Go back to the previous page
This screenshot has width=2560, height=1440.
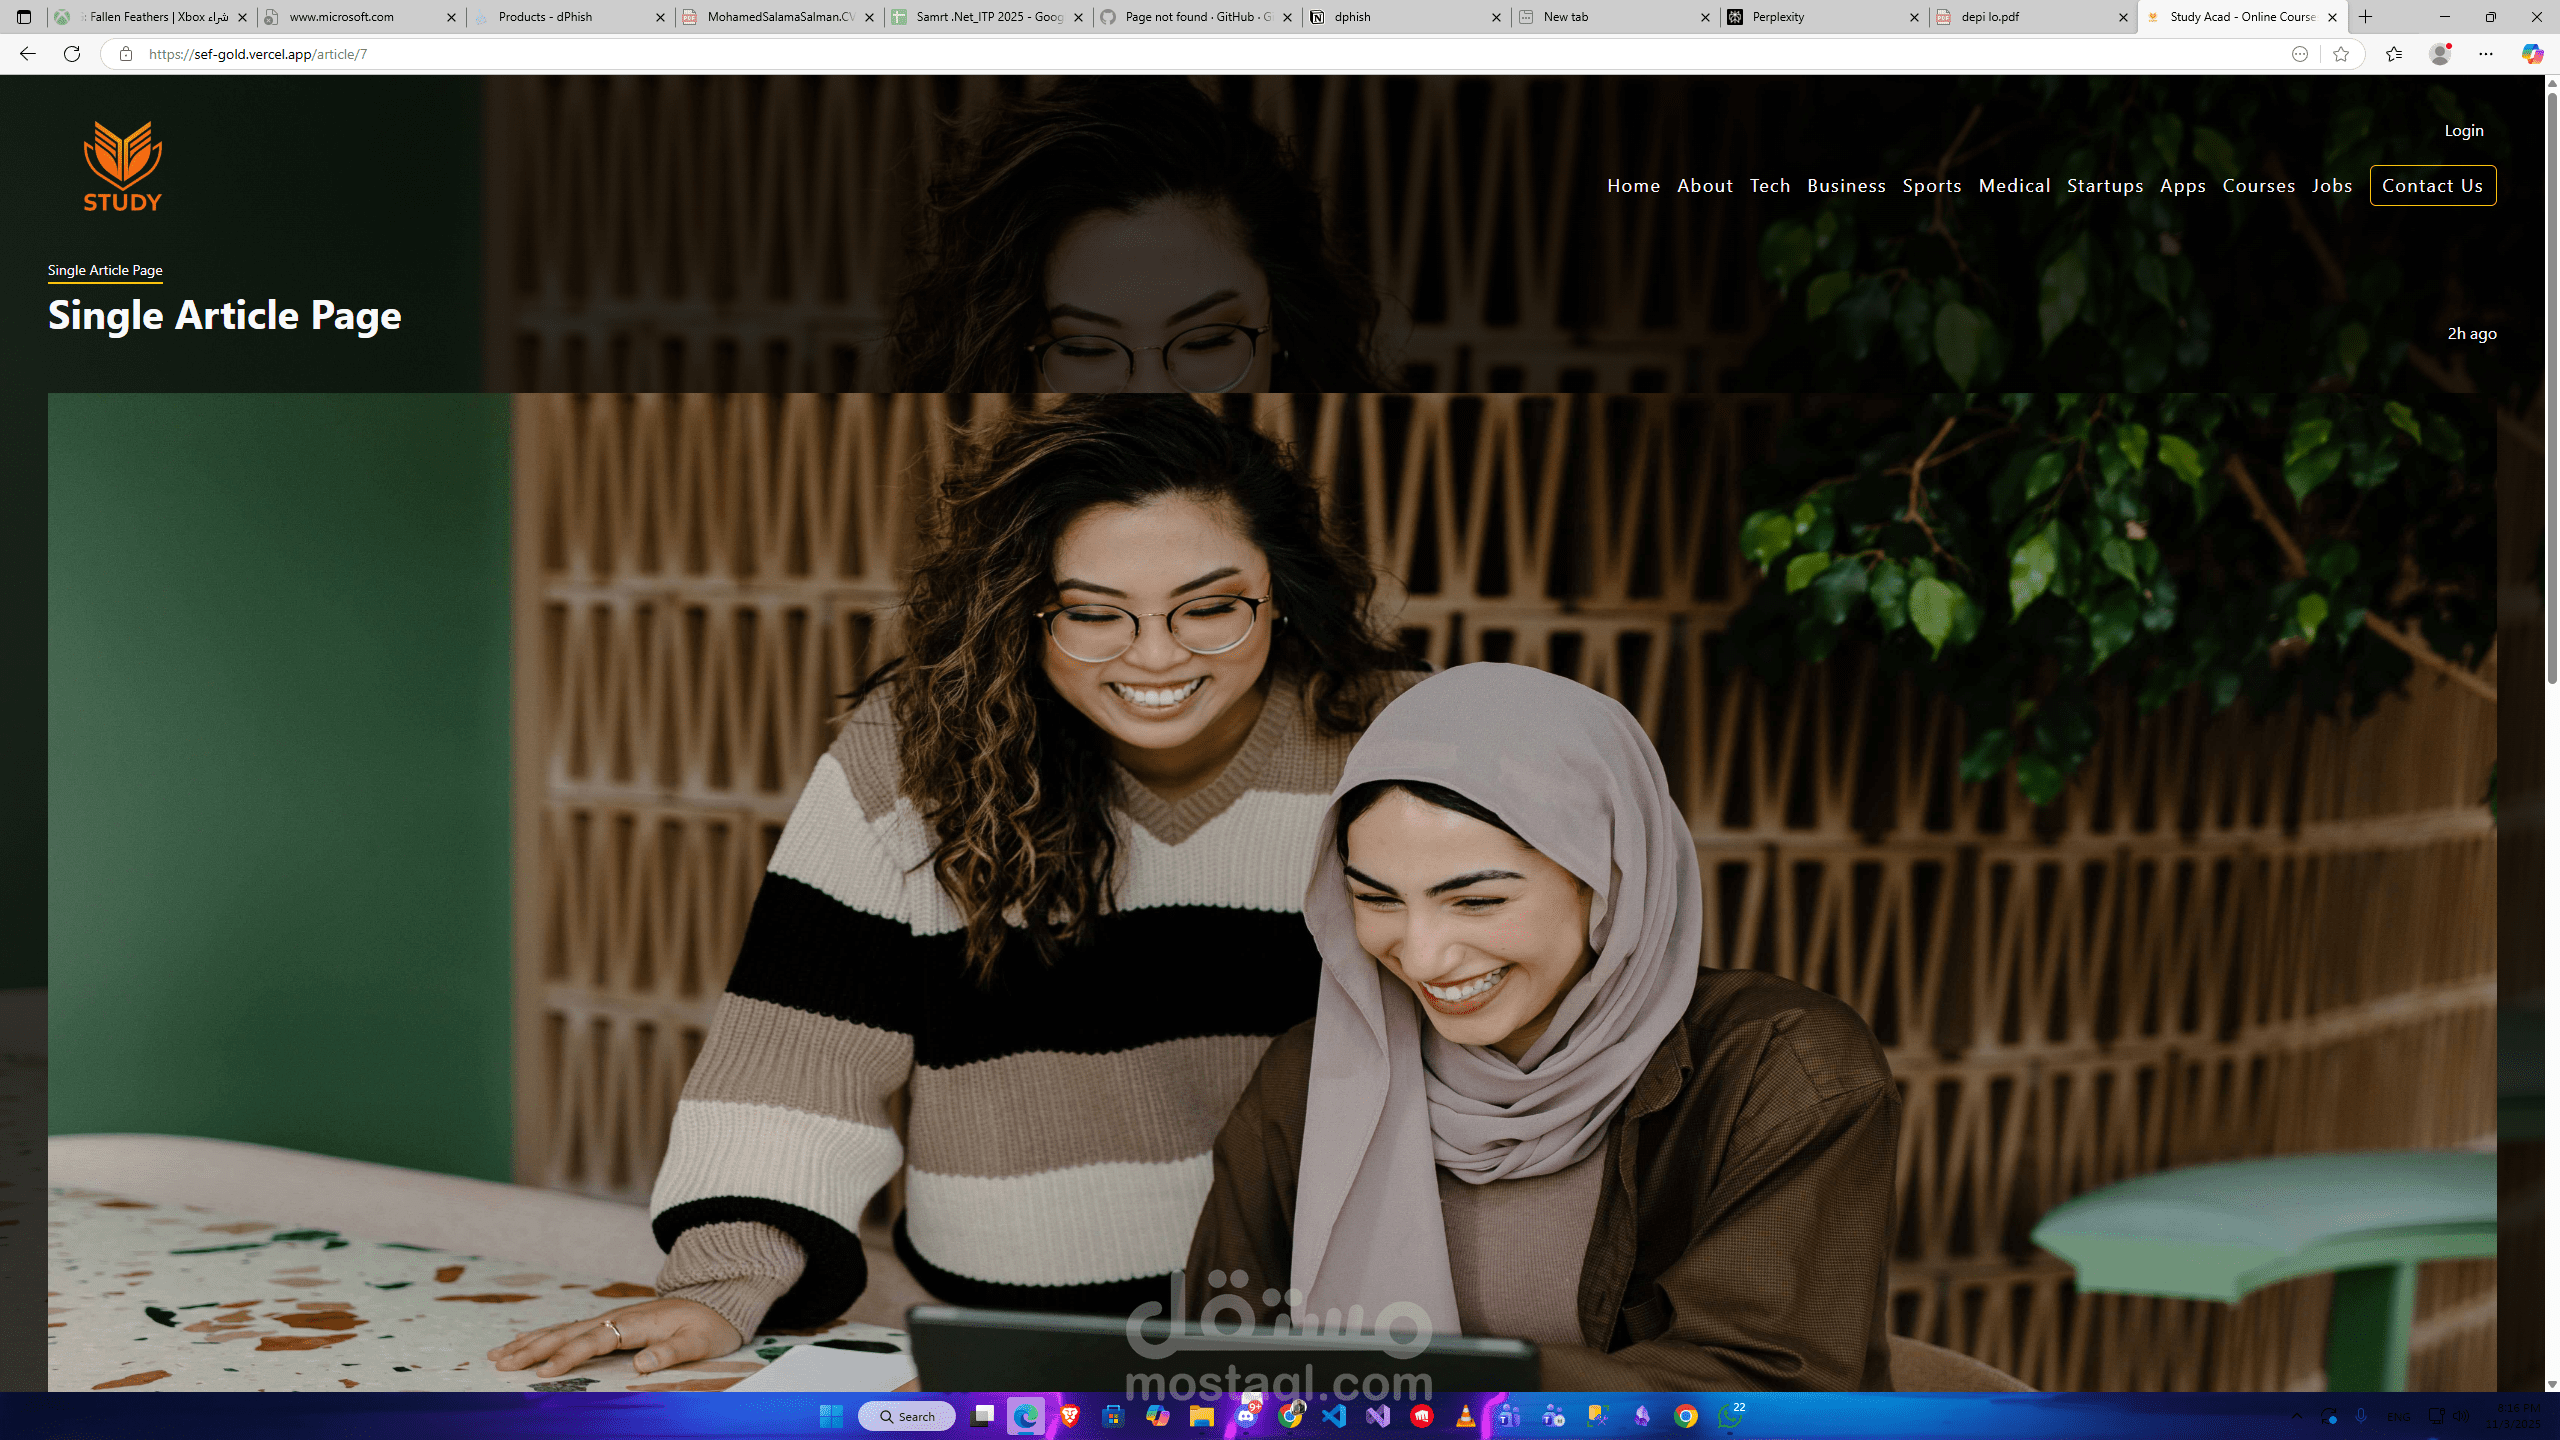coord(25,54)
